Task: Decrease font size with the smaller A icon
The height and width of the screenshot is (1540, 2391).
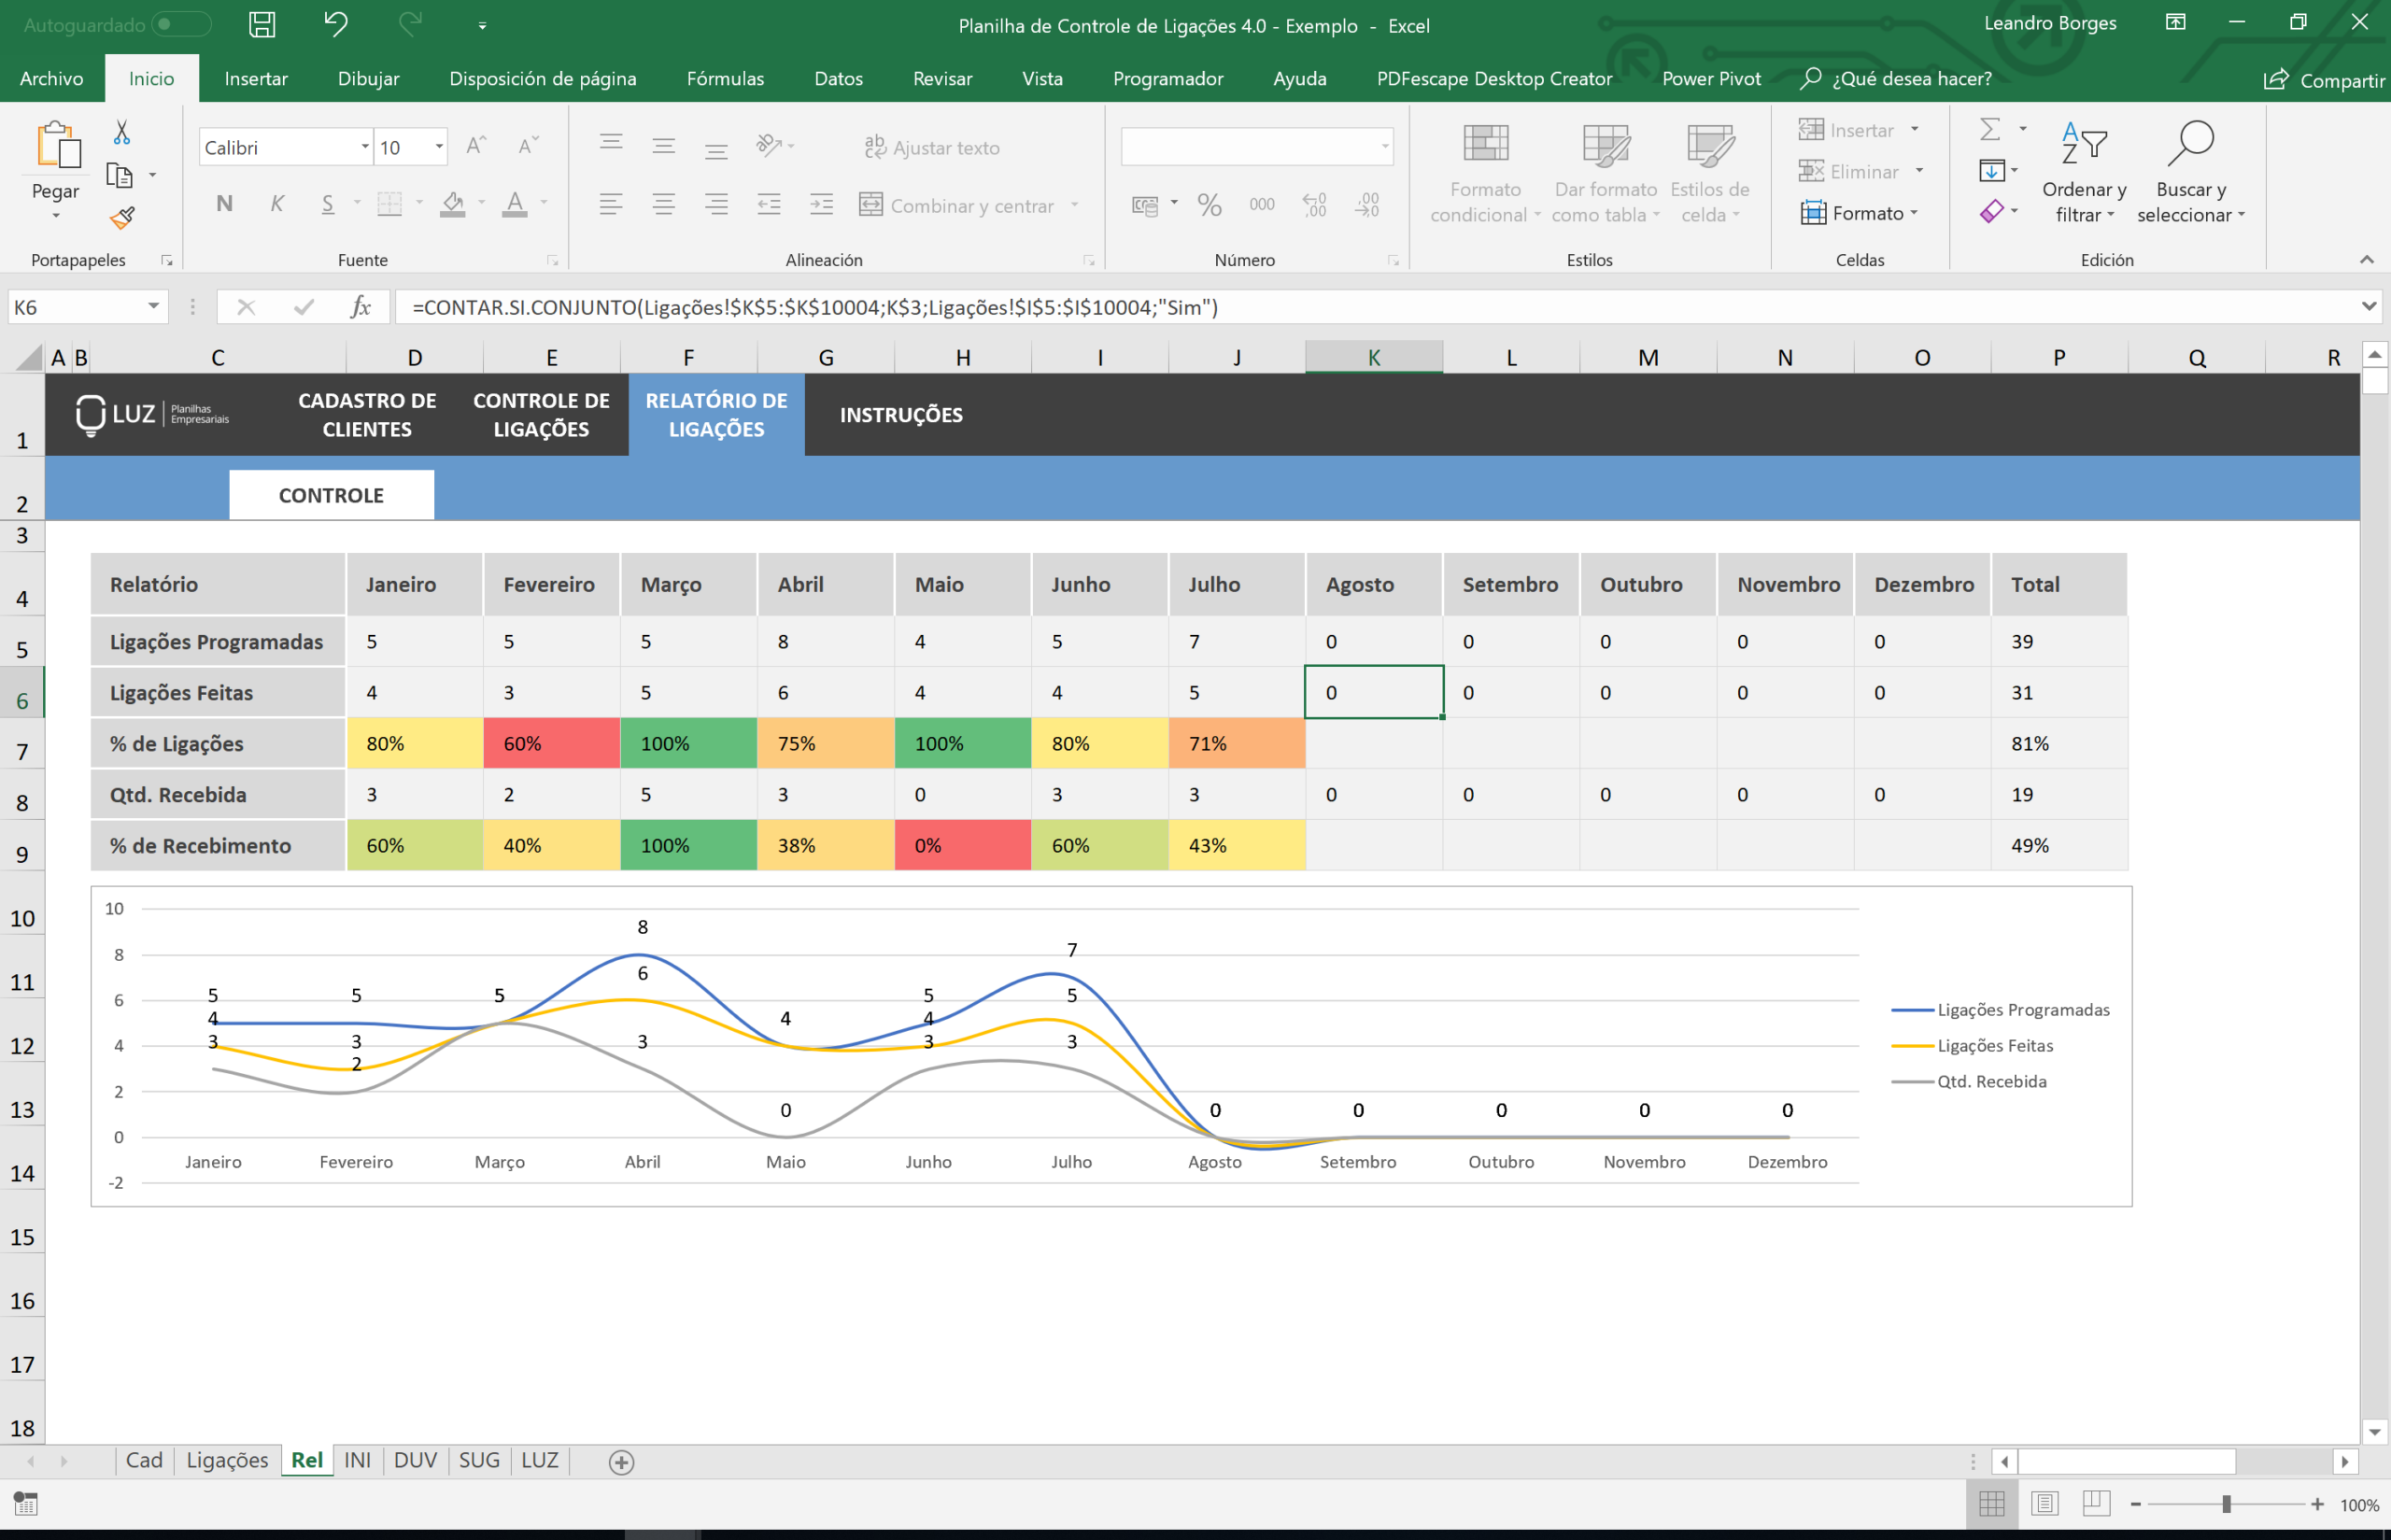Action: click(528, 146)
